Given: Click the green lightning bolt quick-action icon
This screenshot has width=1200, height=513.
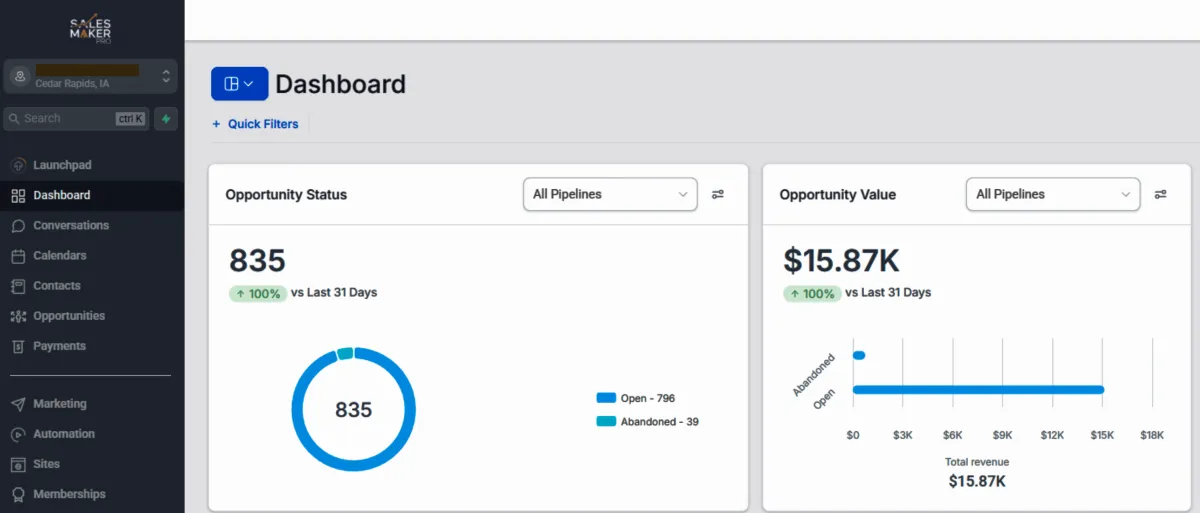Looking at the screenshot, I should pyautogui.click(x=166, y=118).
